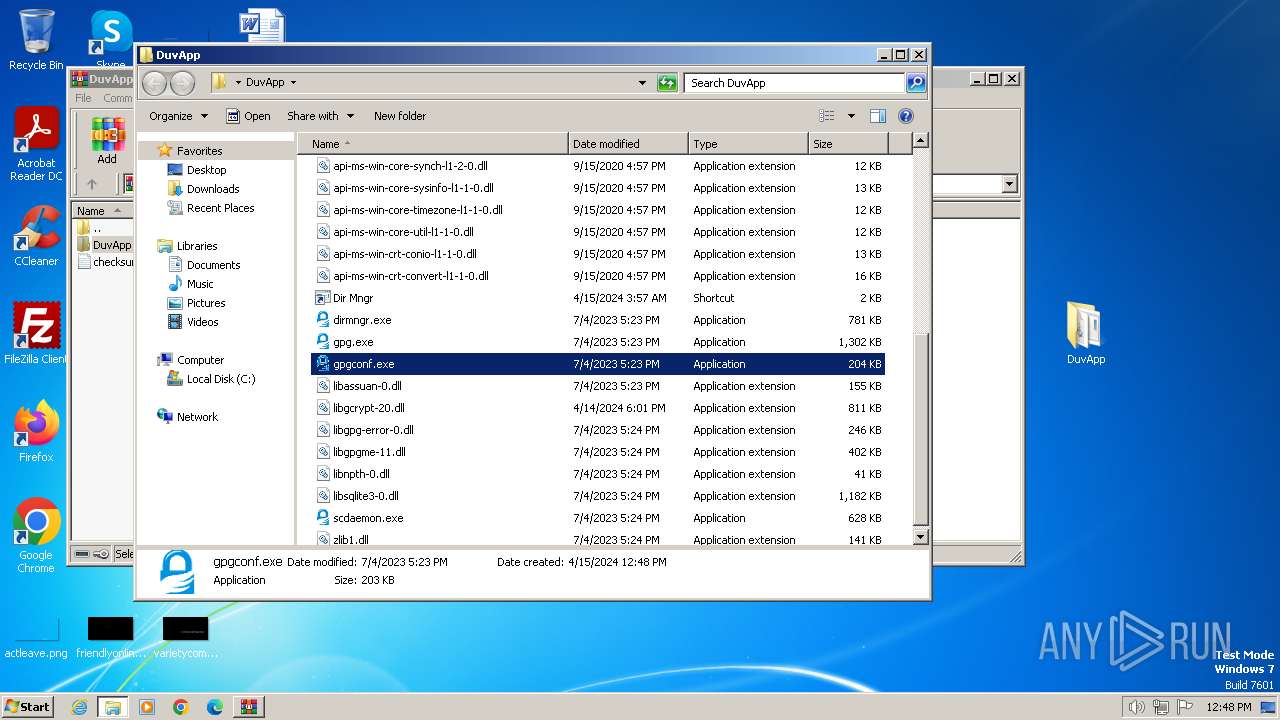Click the up arrow in WinRAR window
This screenshot has width=1280, height=720.
coord(92,184)
